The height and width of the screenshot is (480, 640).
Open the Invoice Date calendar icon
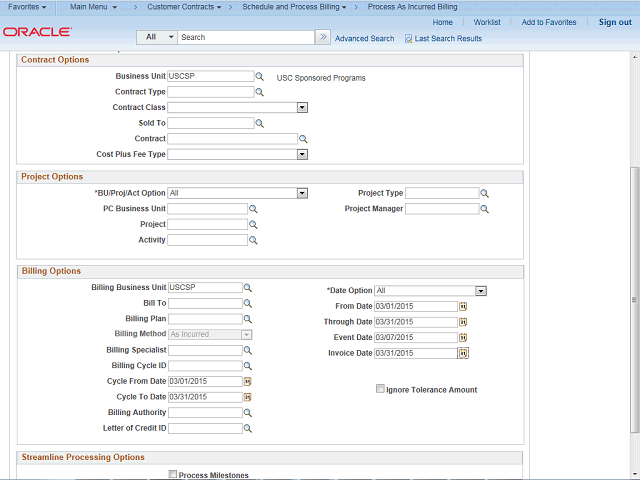(463, 353)
